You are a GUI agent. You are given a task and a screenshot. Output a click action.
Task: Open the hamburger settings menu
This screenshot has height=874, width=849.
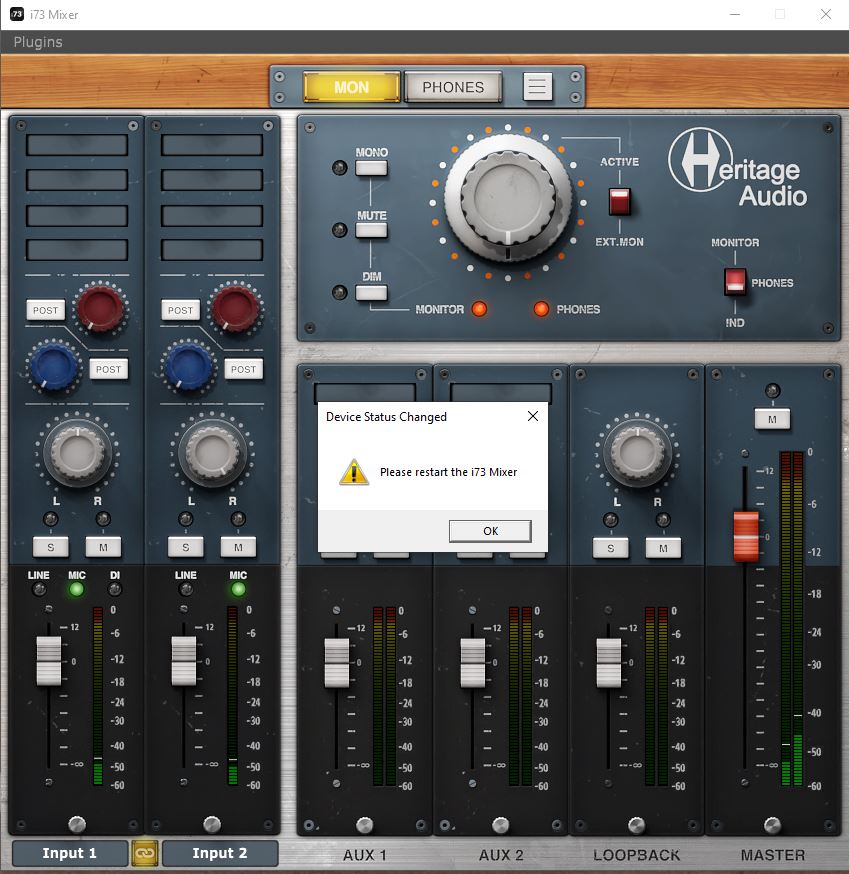point(537,86)
